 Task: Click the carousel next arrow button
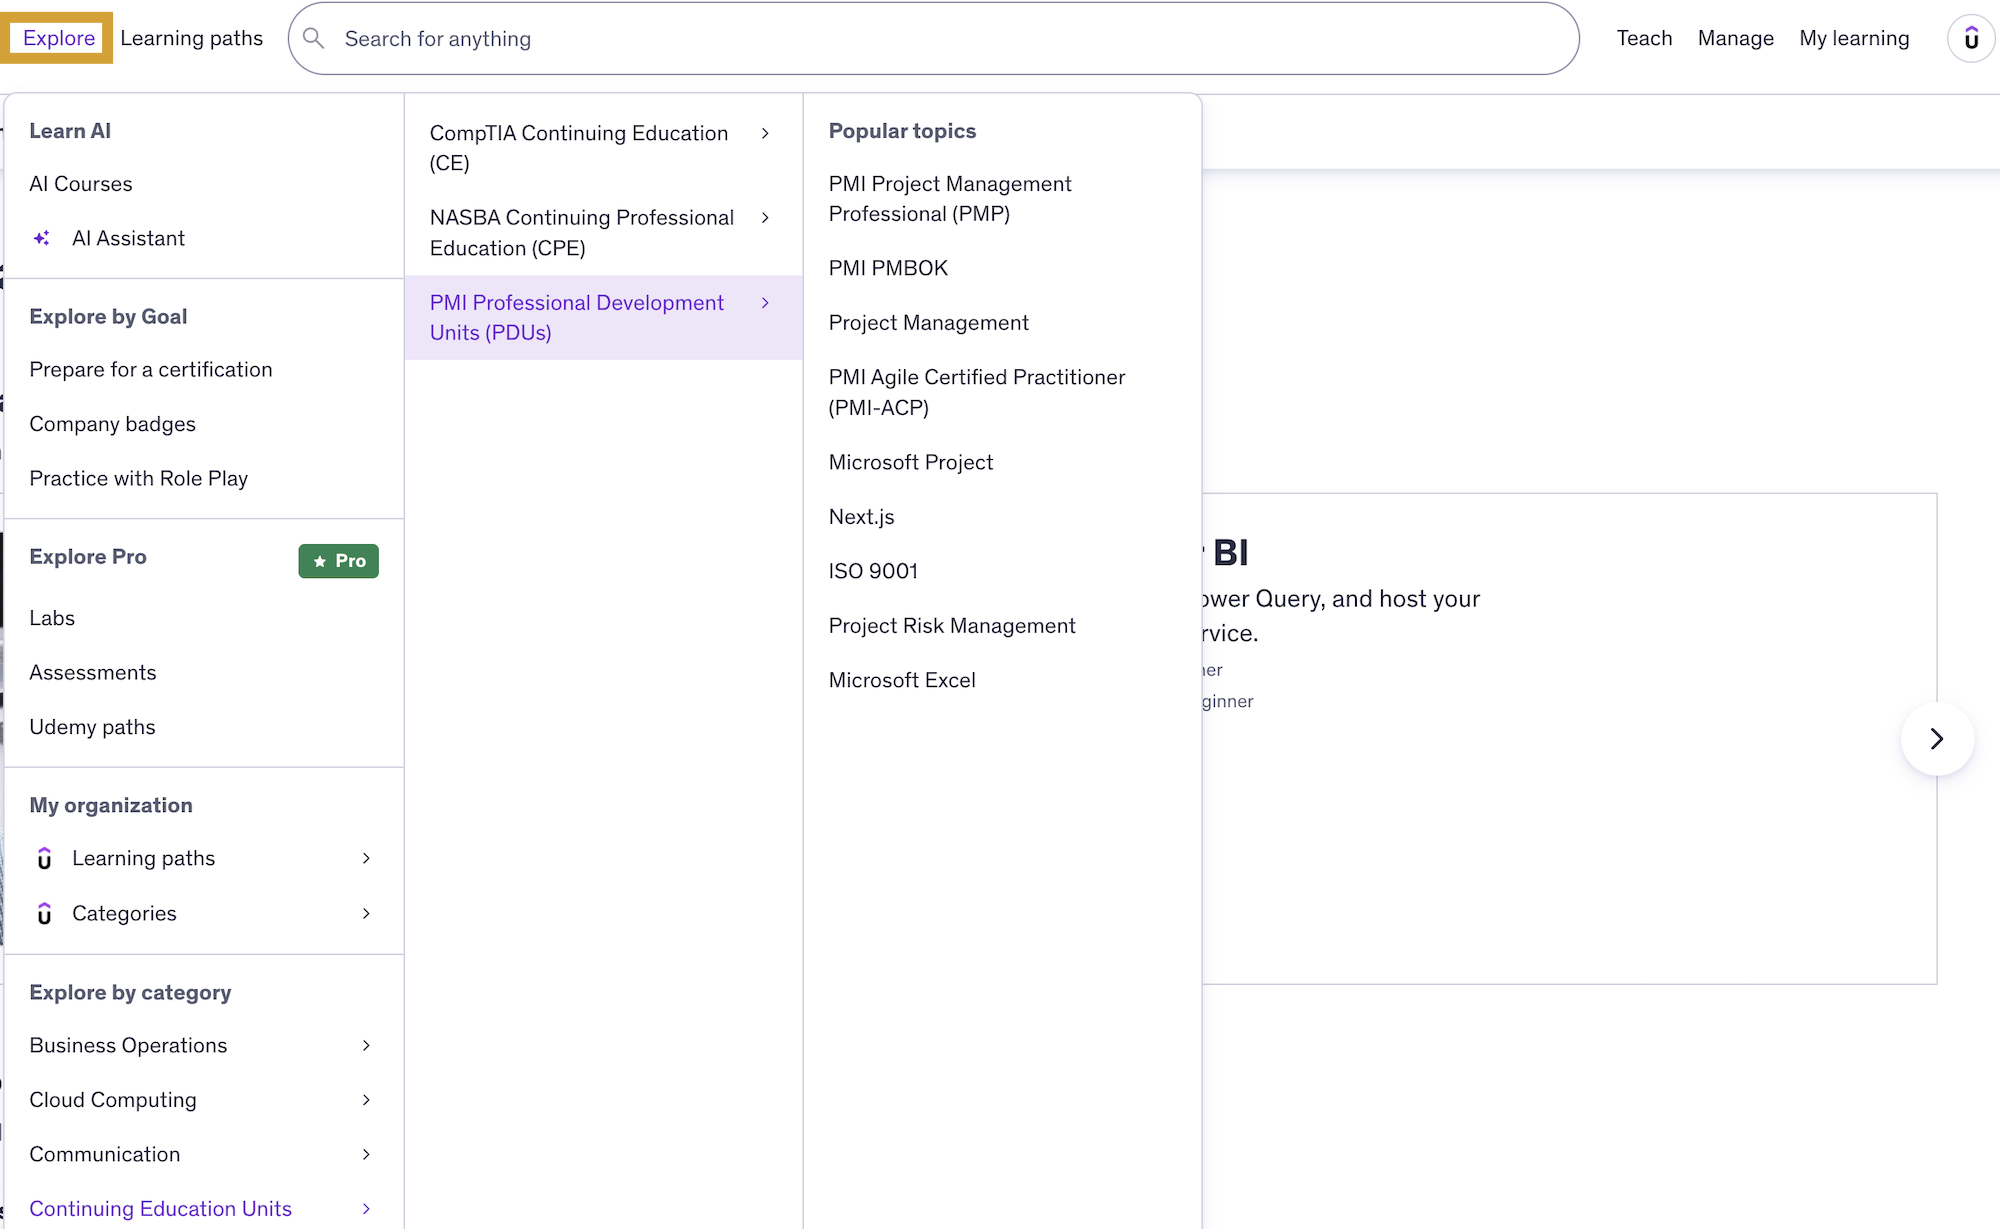point(1936,739)
